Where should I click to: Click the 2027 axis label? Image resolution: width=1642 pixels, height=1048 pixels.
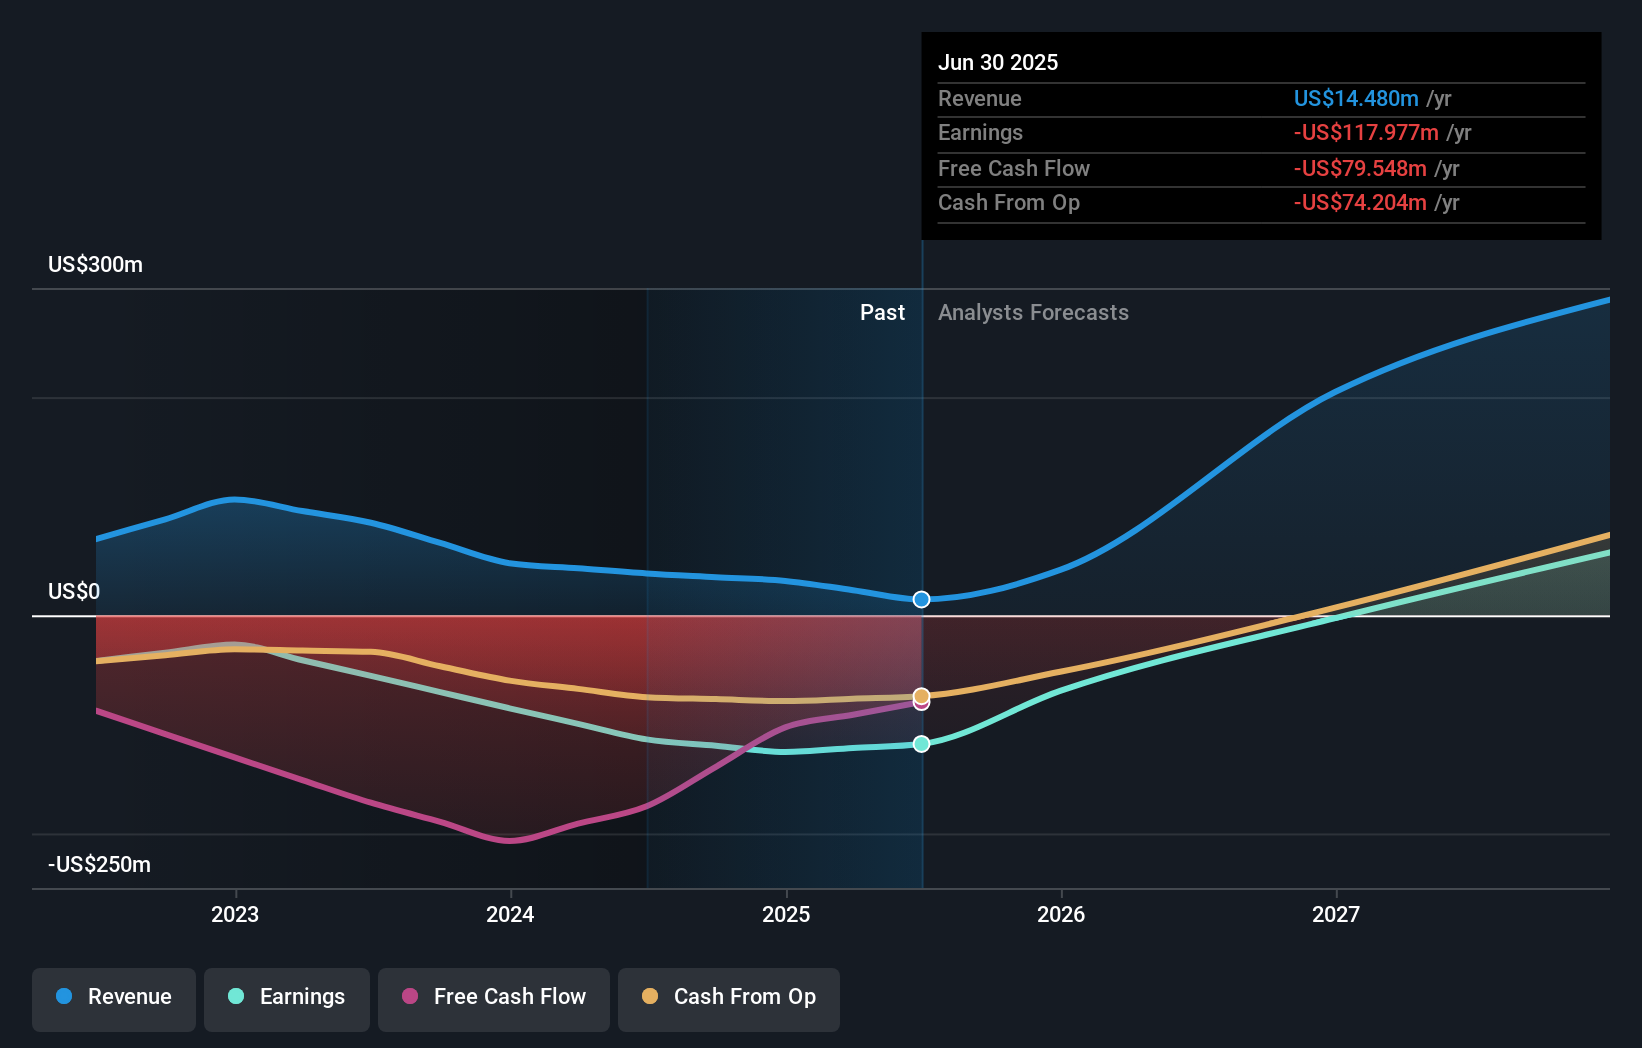pos(1337,914)
